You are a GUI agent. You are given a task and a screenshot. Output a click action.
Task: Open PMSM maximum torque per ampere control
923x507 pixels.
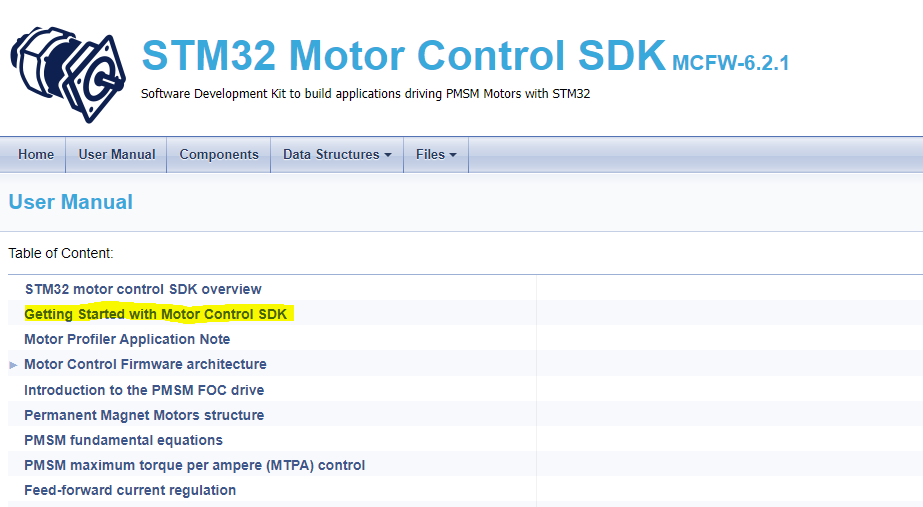(x=195, y=465)
